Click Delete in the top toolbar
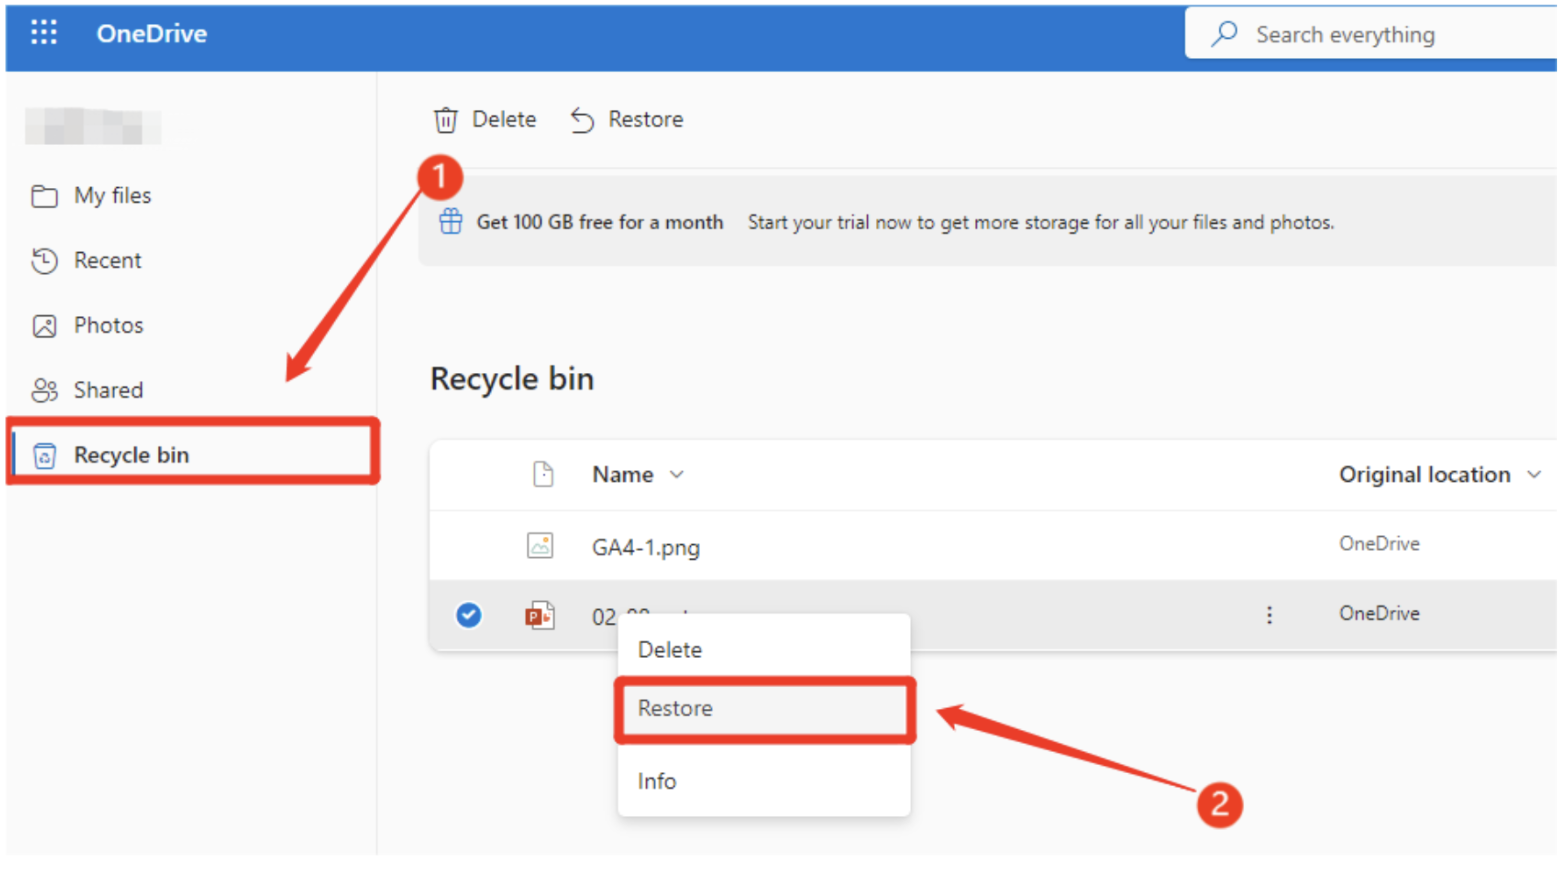Image resolution: width=1560 pixels, height=872 pixels. [485, 119]
